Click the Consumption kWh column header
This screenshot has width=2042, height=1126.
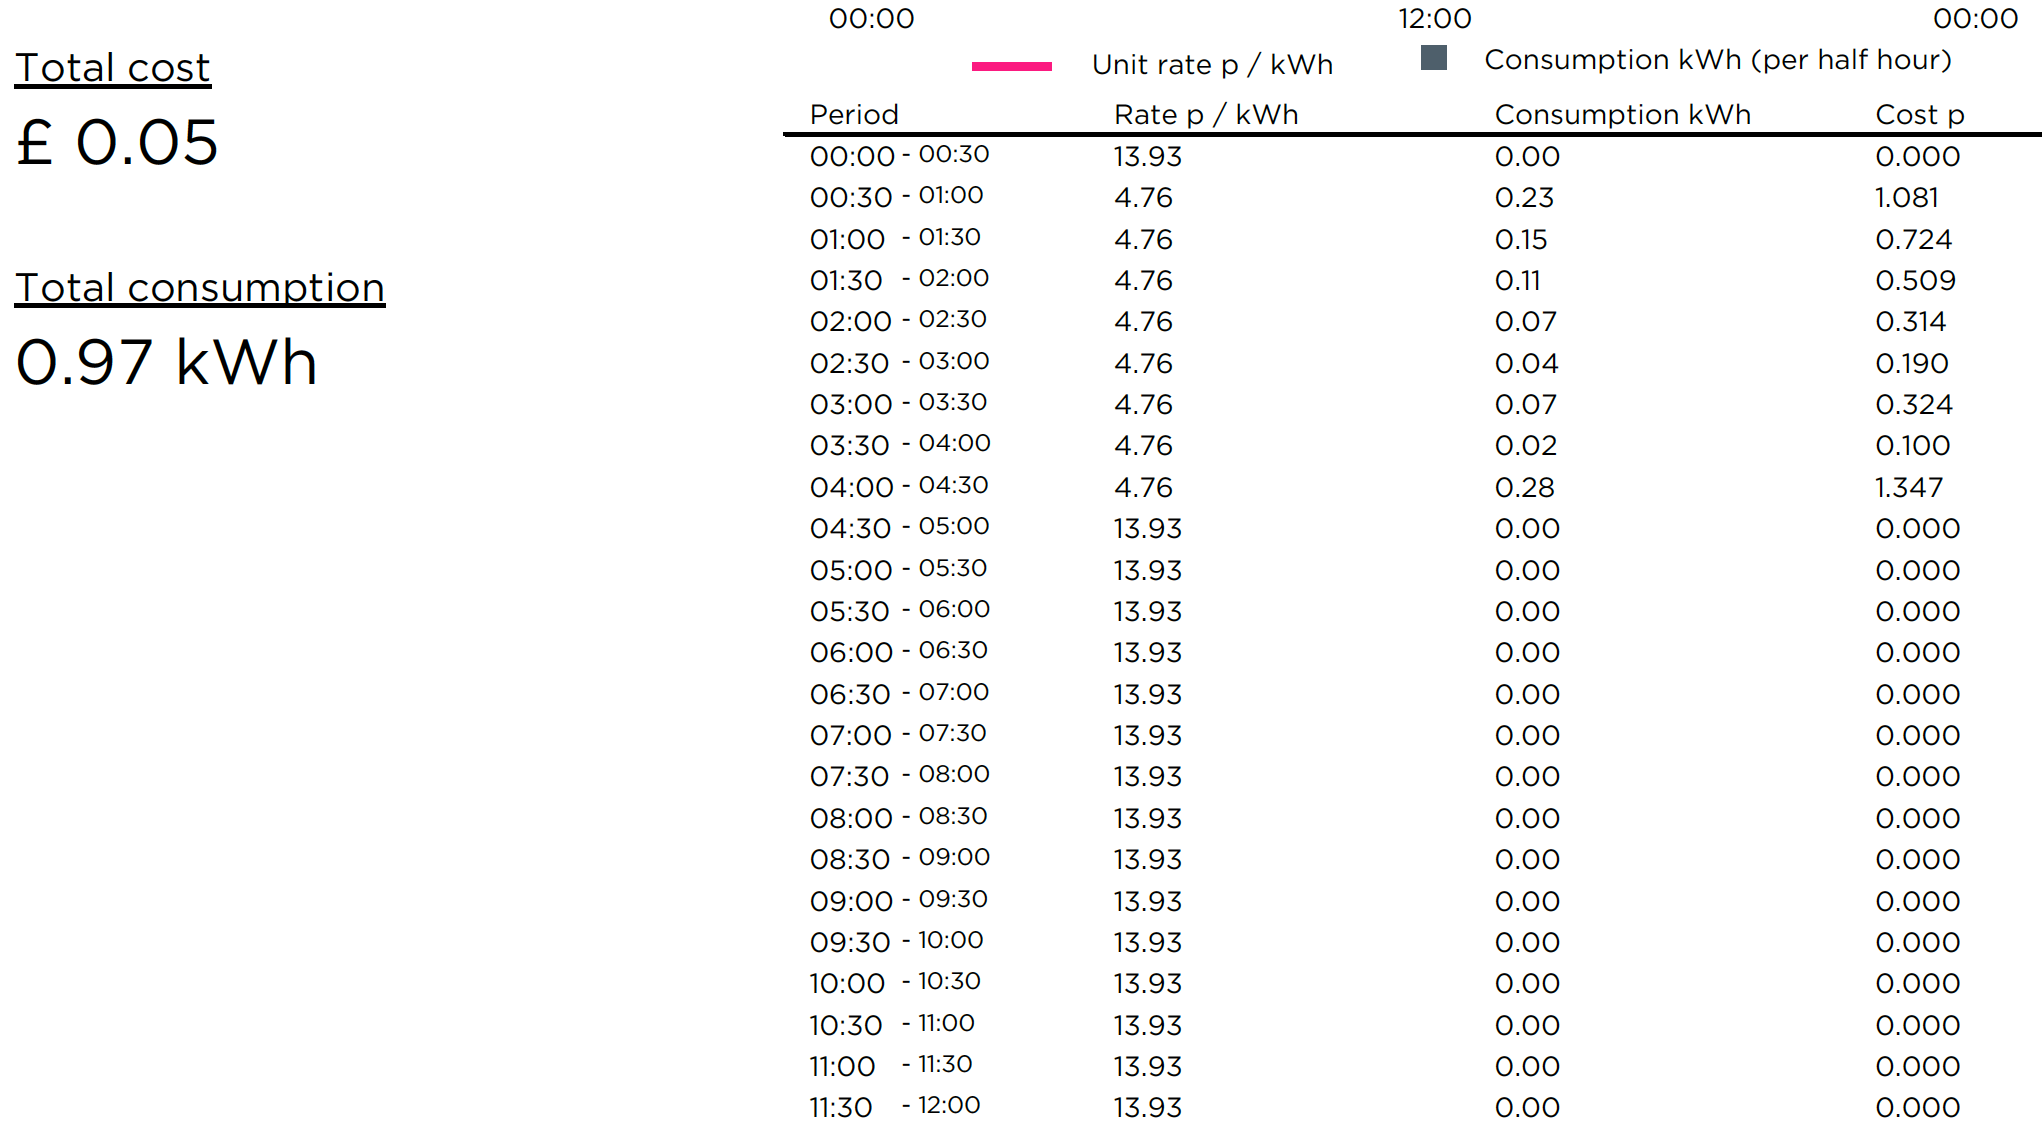click(1622, 114)
